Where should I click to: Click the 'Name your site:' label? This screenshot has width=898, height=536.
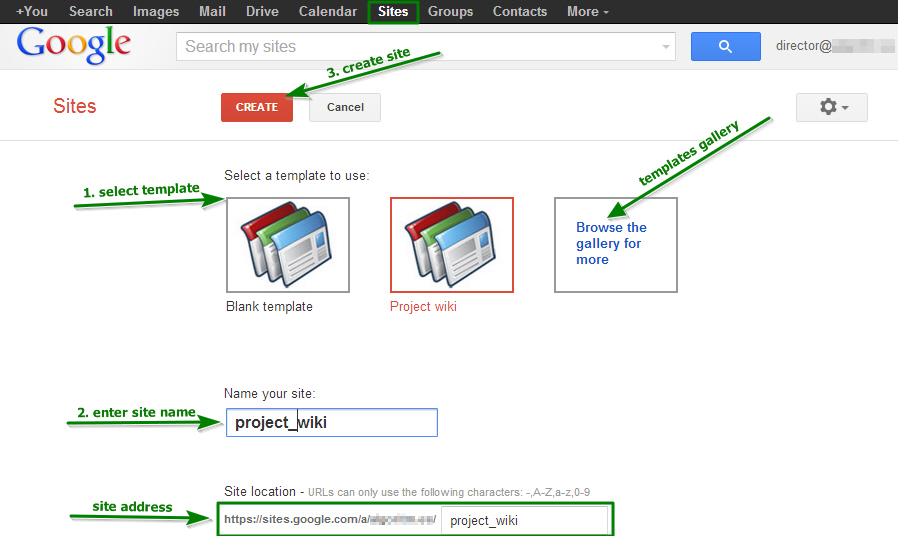tap(270, 393)
